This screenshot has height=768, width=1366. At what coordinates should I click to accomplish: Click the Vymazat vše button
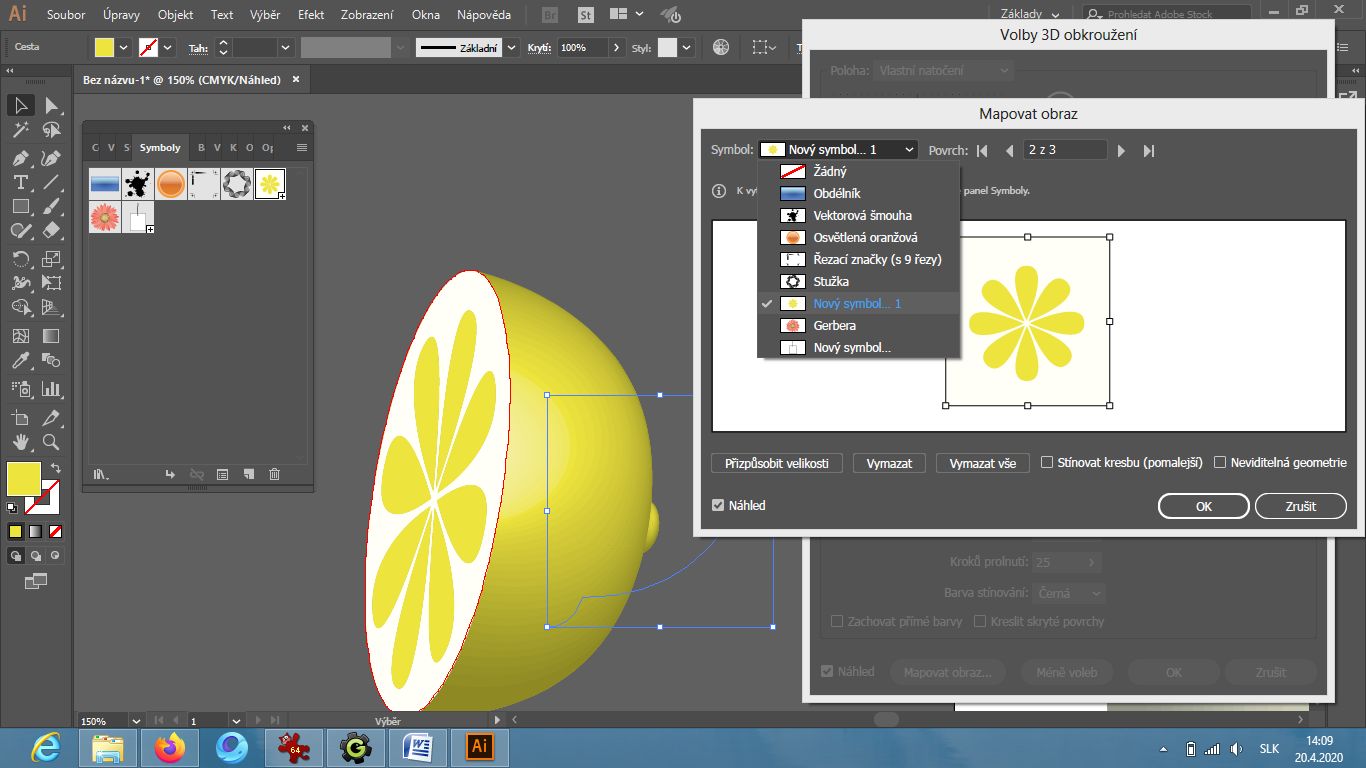pyautogui.click(x=982, y=462)
